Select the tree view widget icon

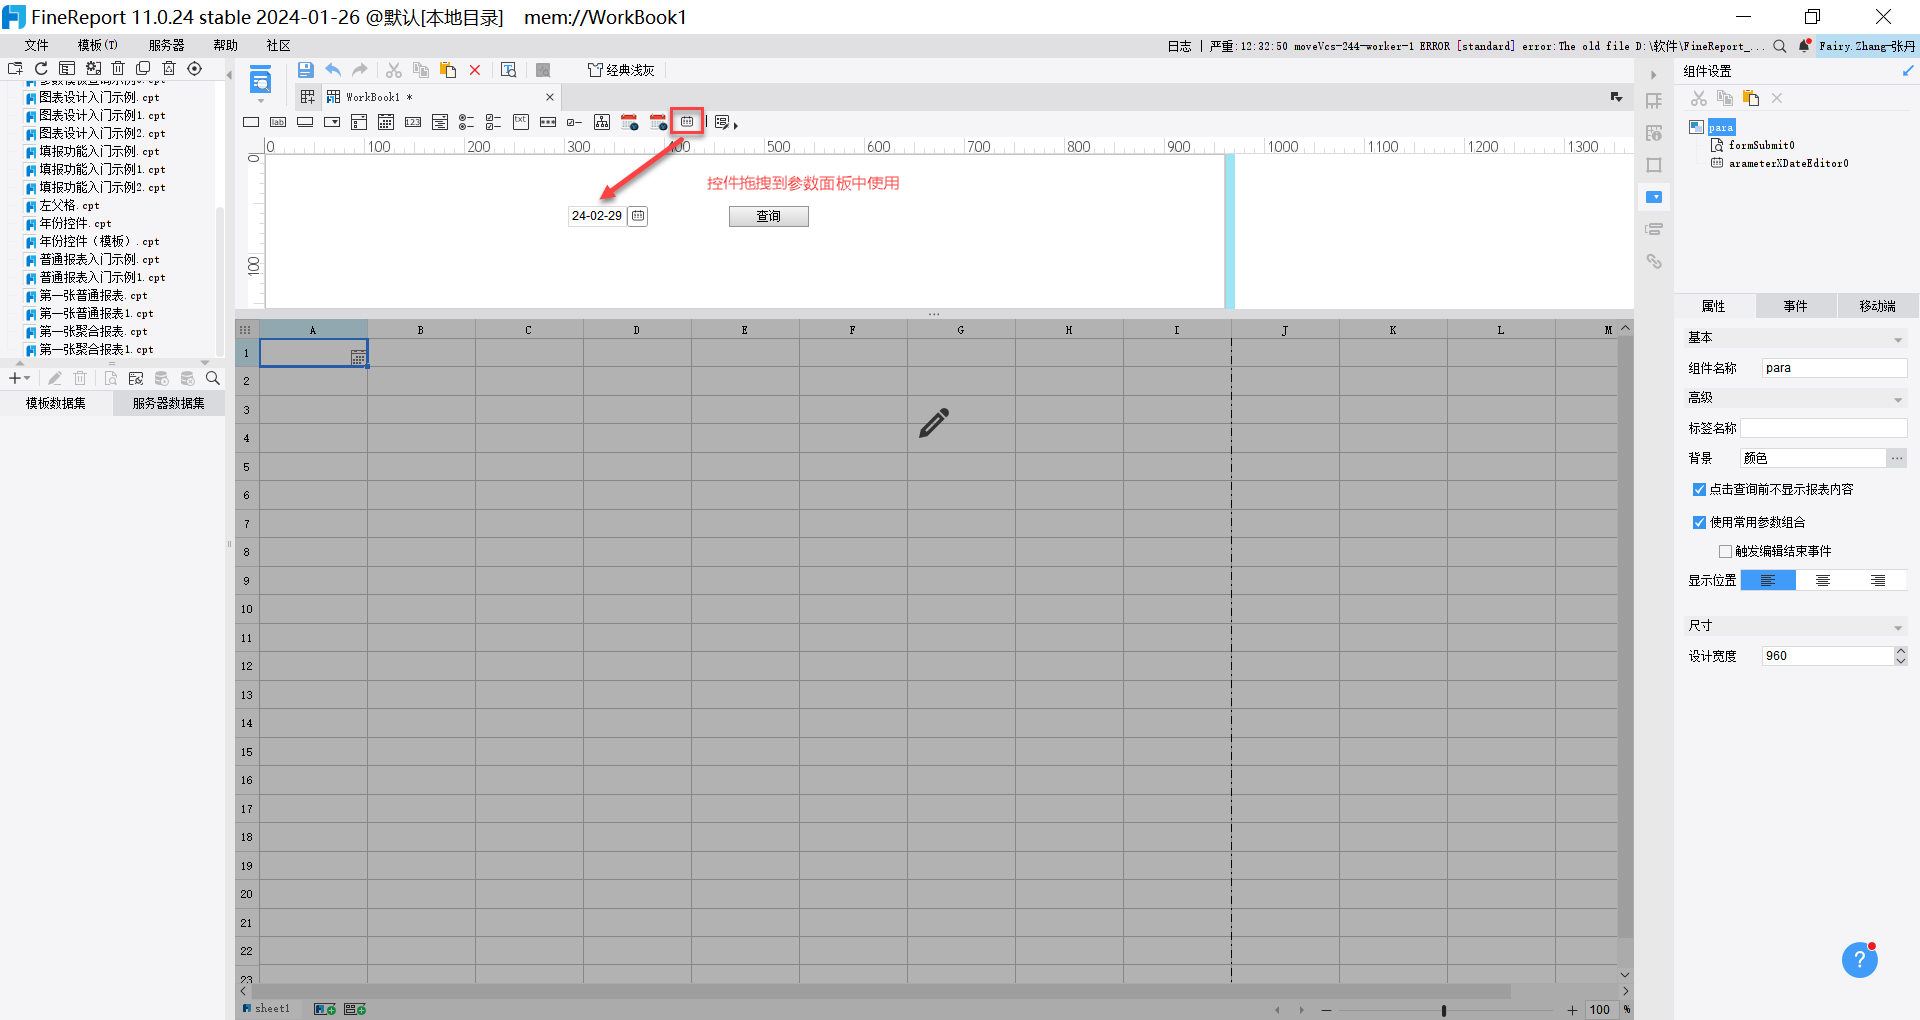coord(602,122)
